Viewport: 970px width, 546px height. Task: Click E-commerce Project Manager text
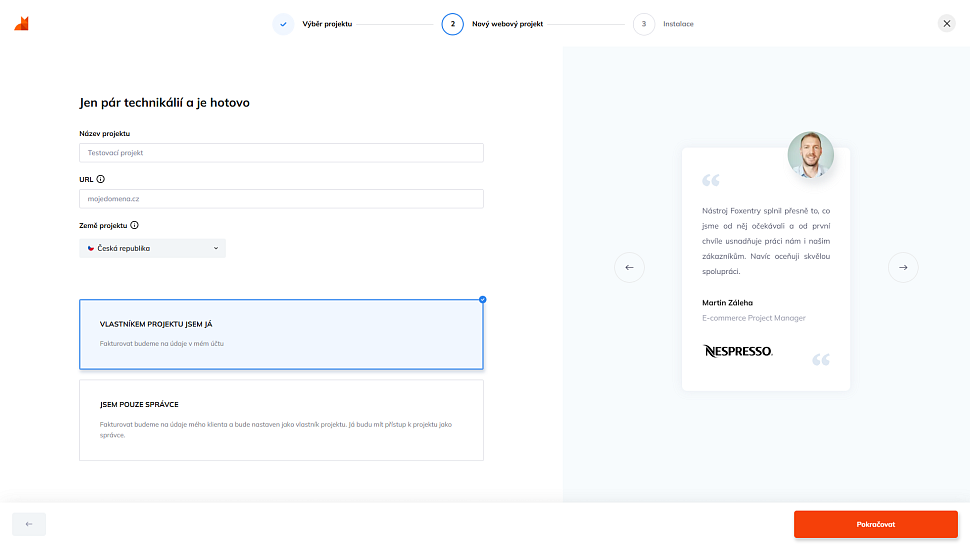pos(753,318)
